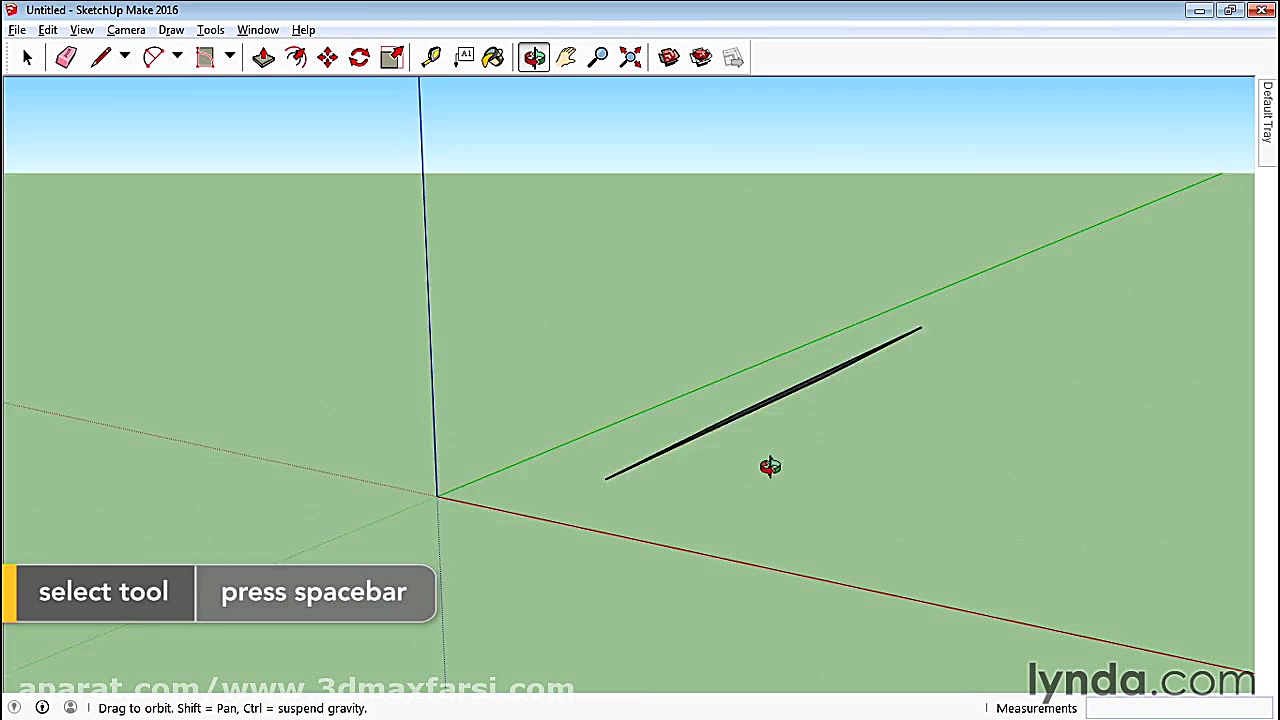The height and width of the screenshot is (720, 1280).
Task: Expand the Rectangle shapes dropdown arrow
Action: point(229,57)
